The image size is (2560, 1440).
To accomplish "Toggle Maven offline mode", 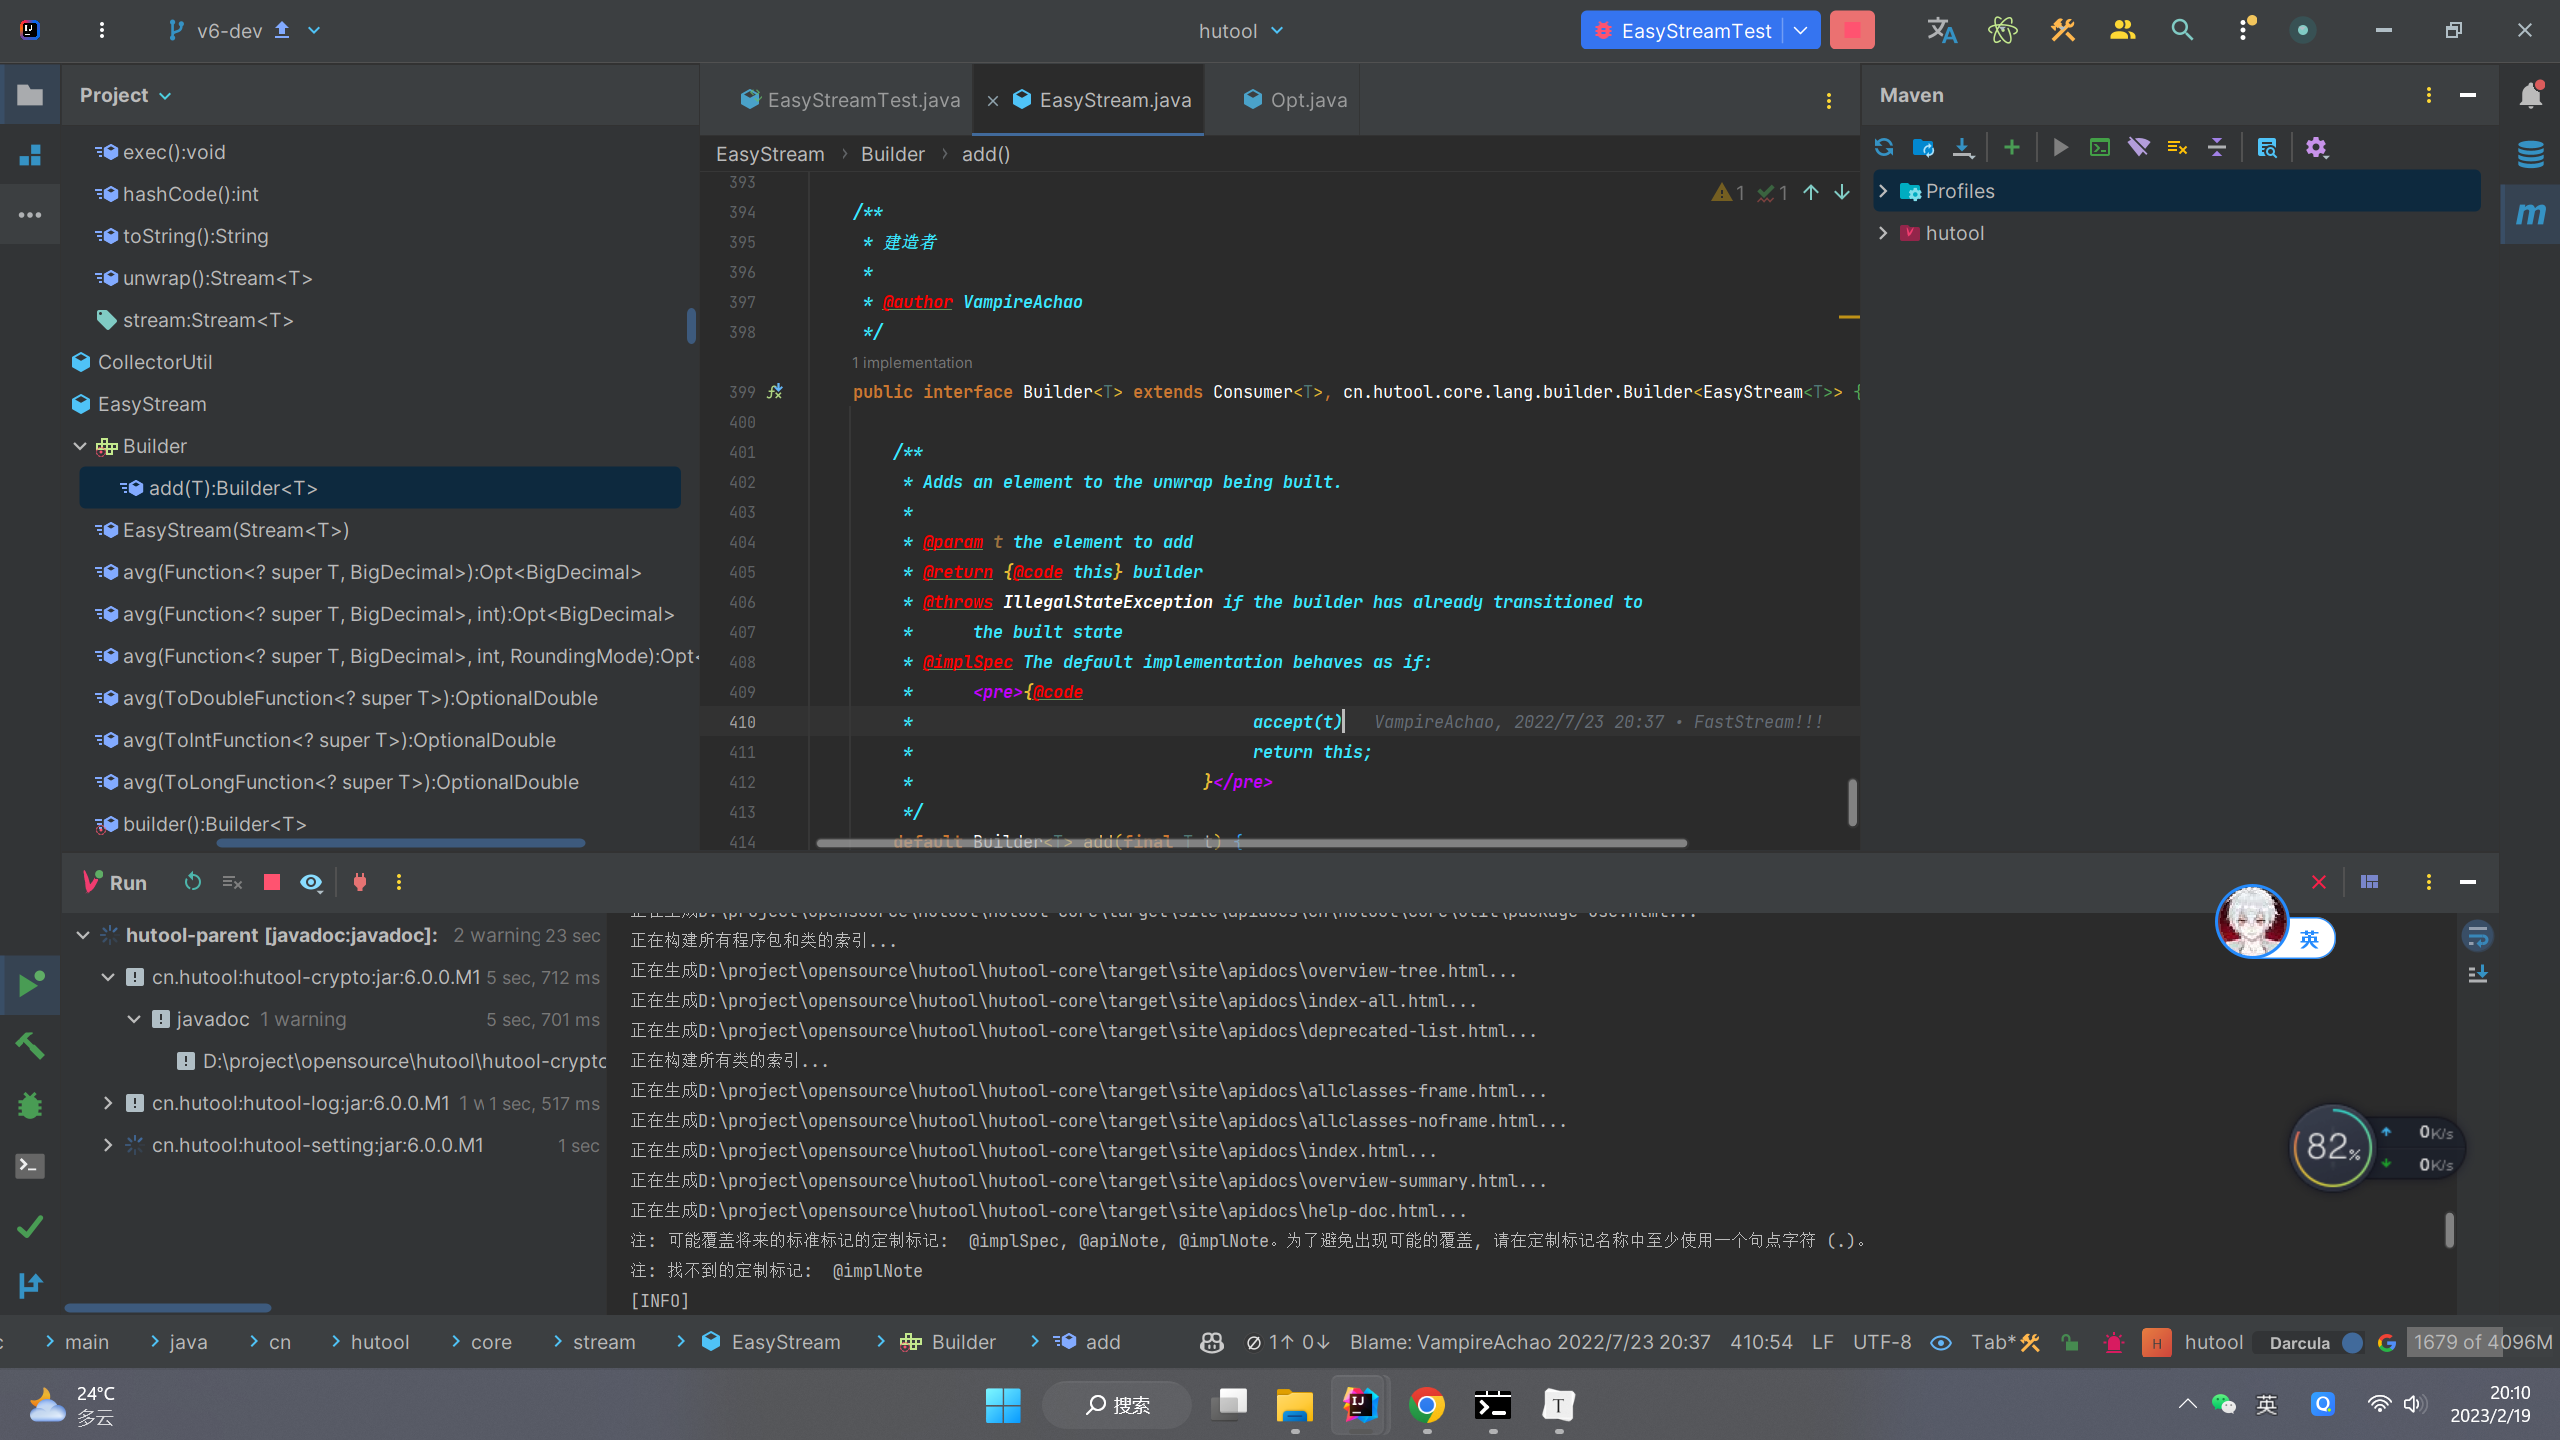I will (x=2138, y=148).
